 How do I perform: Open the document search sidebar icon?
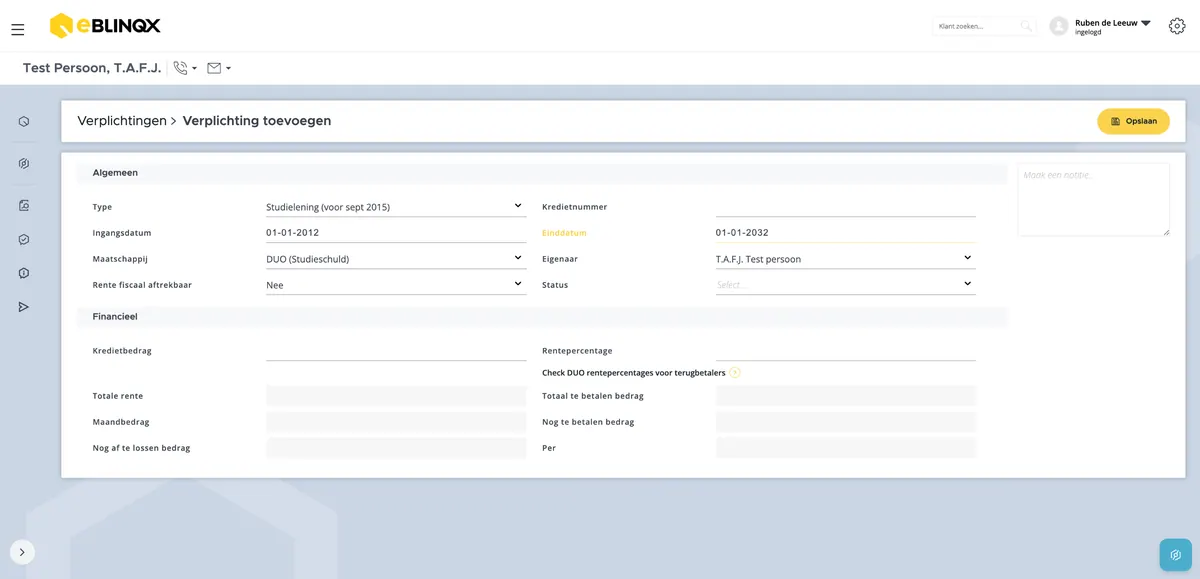24,206
